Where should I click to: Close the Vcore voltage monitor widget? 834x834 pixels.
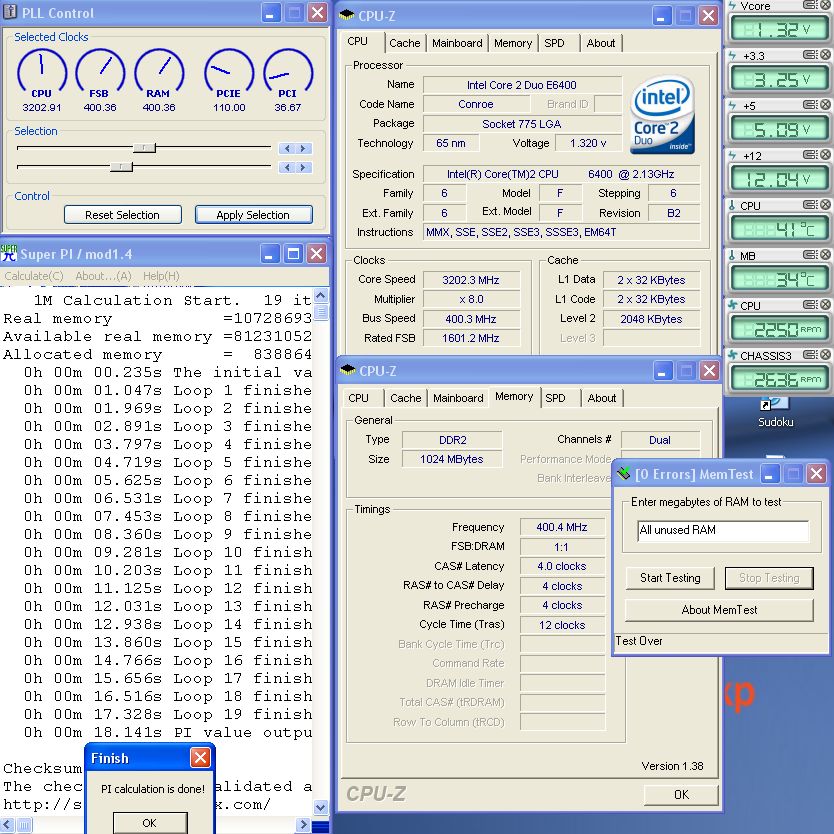[825, 6]
